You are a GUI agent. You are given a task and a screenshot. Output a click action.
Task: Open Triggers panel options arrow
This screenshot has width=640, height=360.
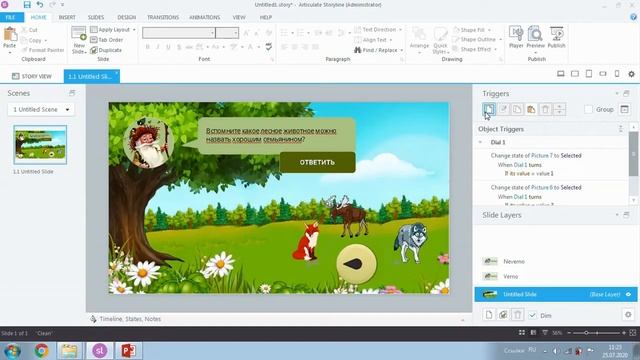[617, 93]
